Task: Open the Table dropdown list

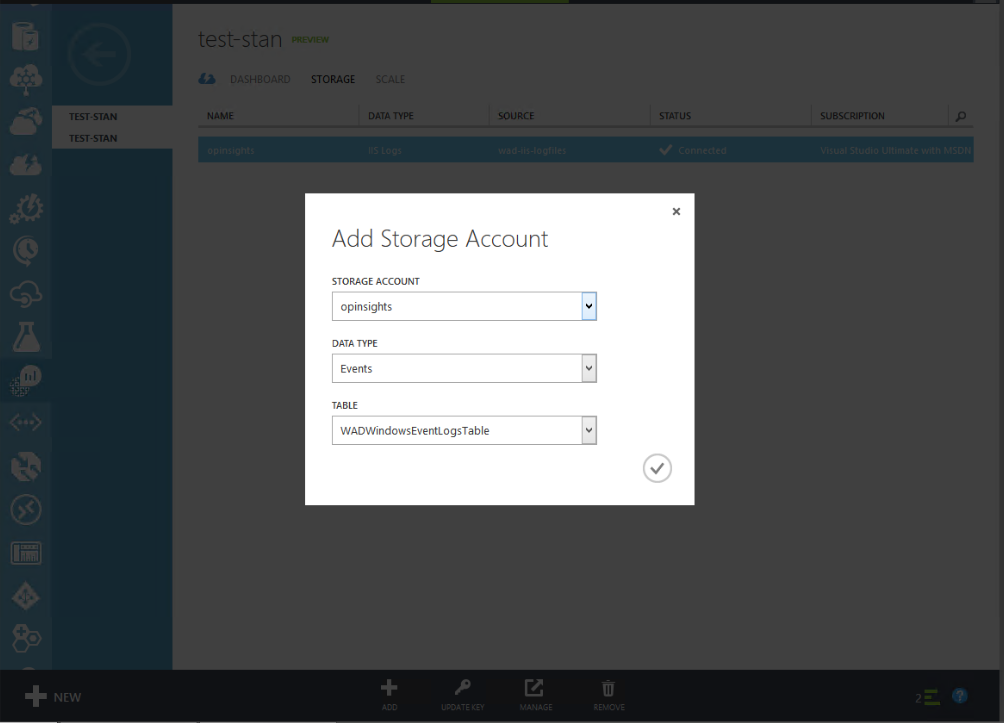Action: (589, 430)
